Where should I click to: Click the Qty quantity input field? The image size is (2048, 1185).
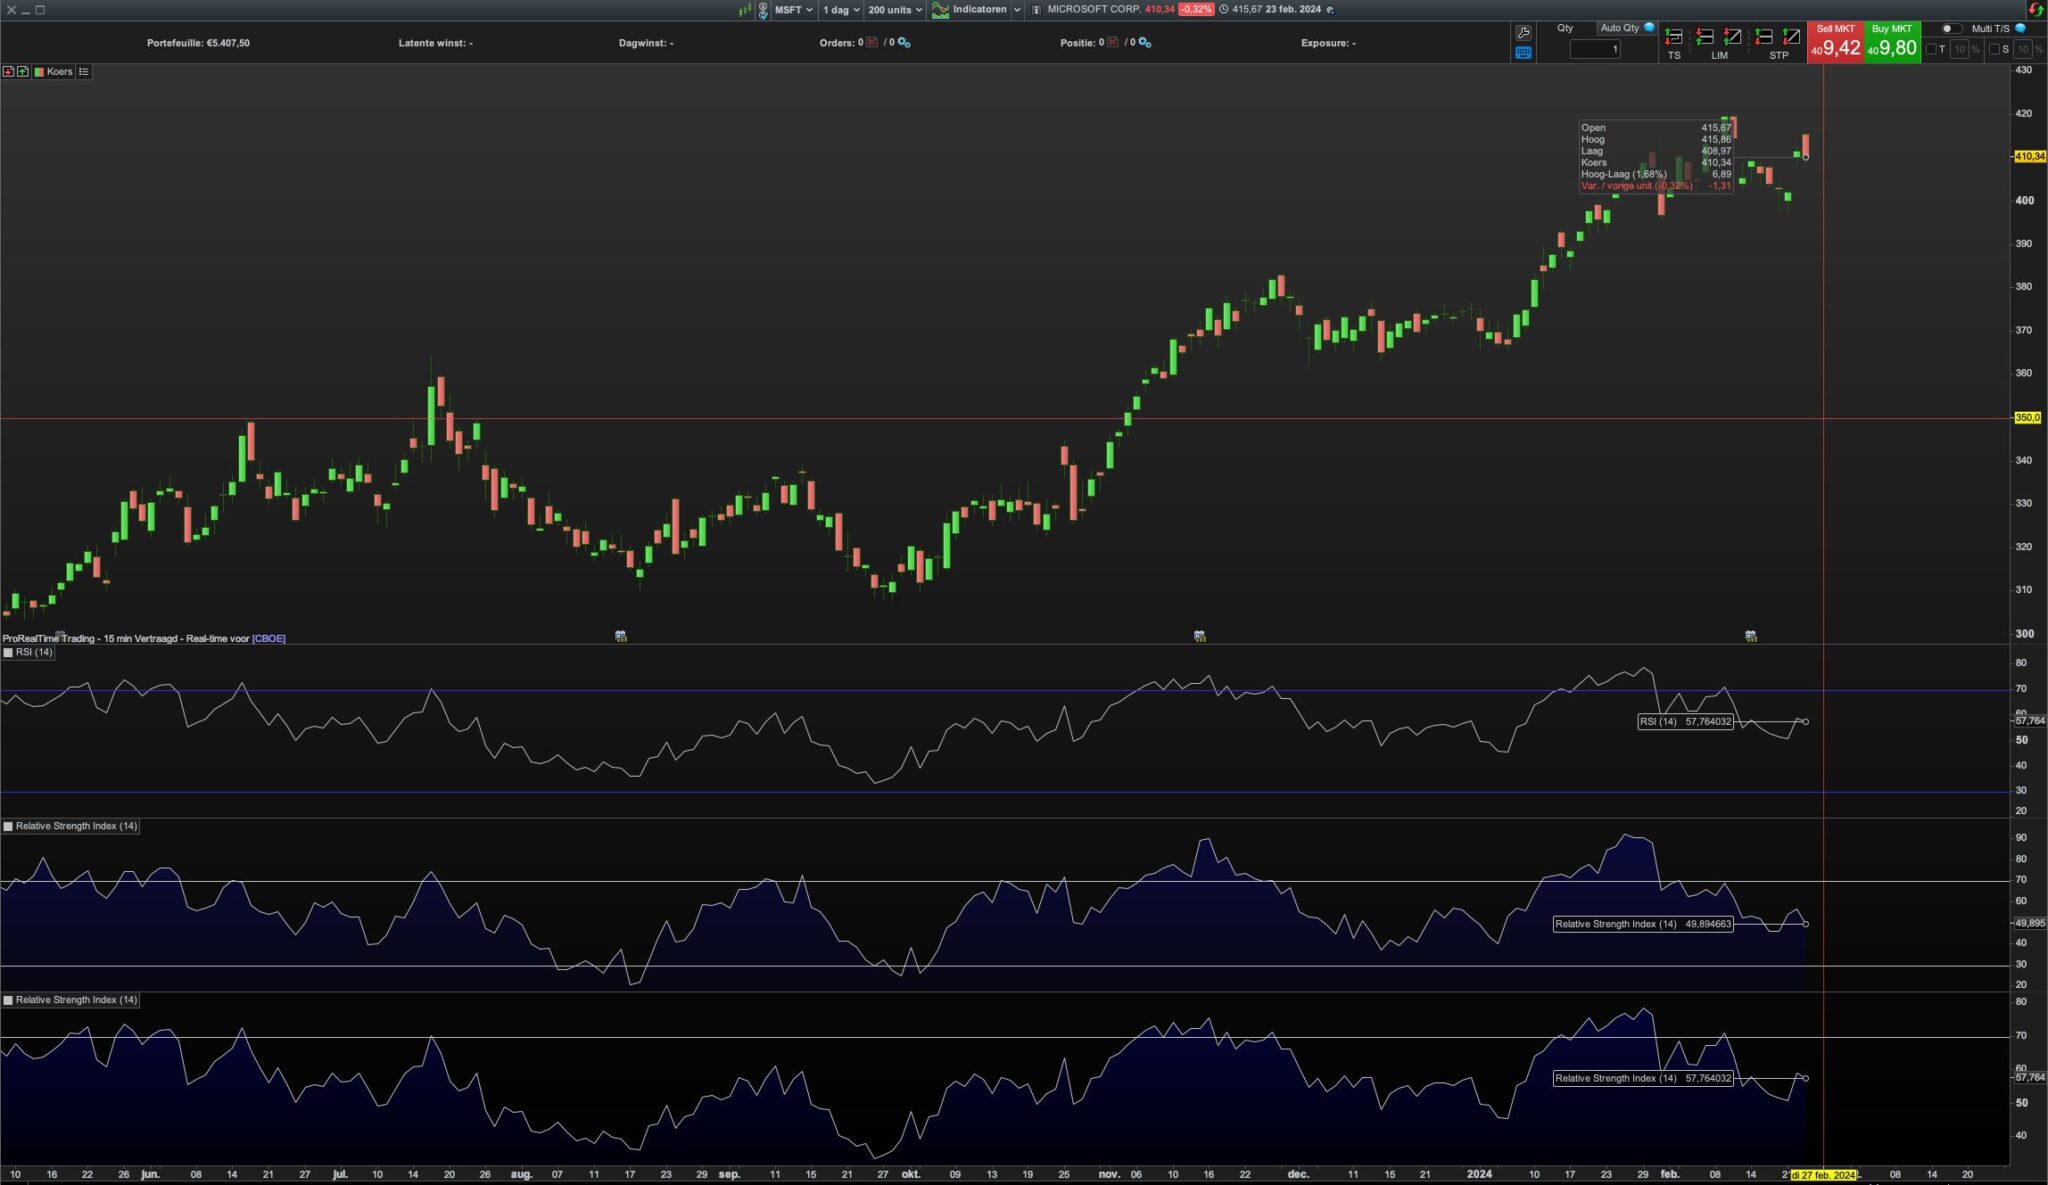1595,49
